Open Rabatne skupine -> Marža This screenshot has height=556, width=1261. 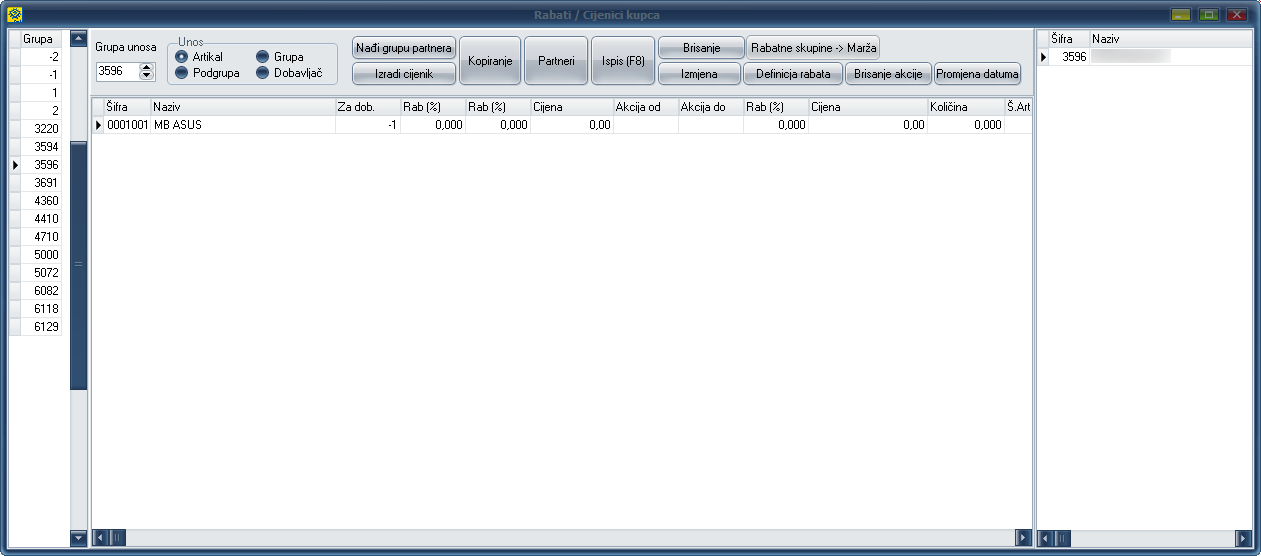[x=813, y=48]
